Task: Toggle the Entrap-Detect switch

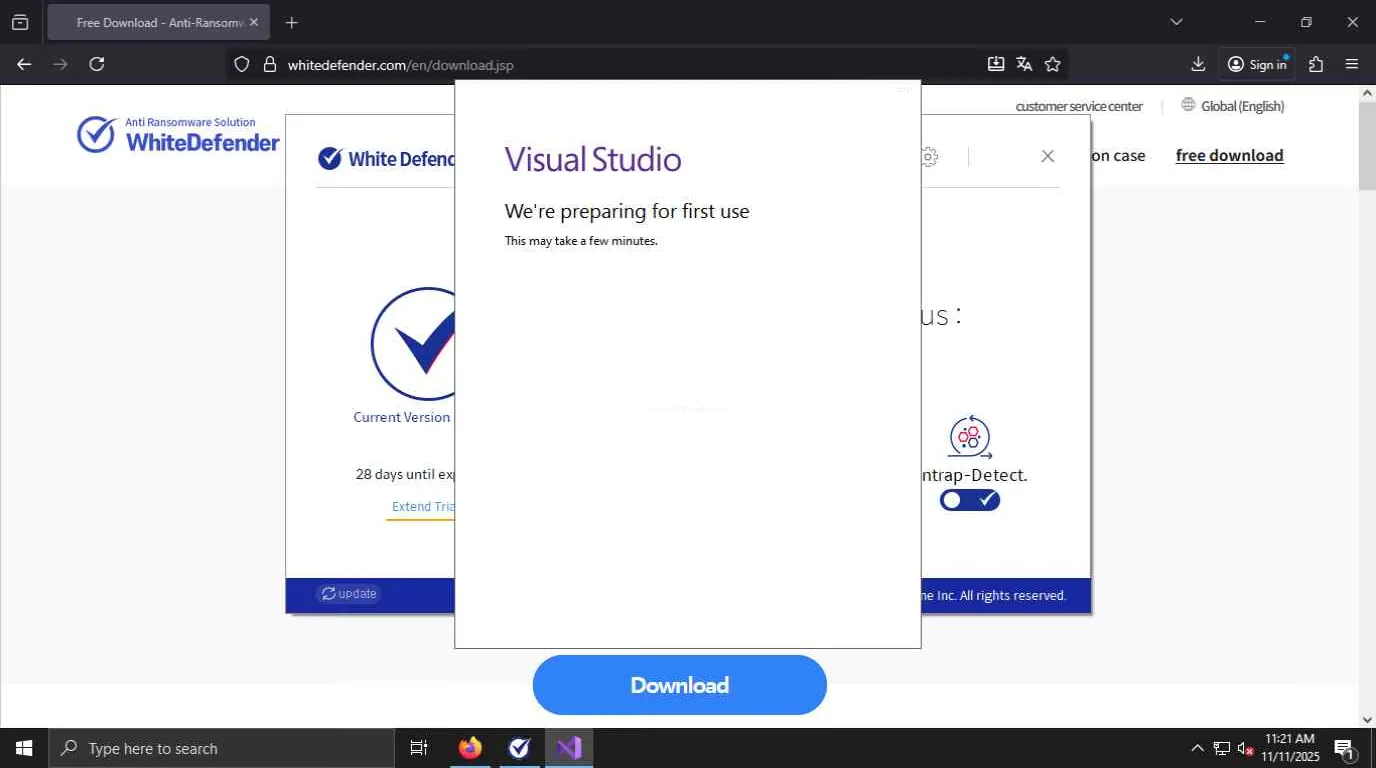Action: (x=970, y=500)
